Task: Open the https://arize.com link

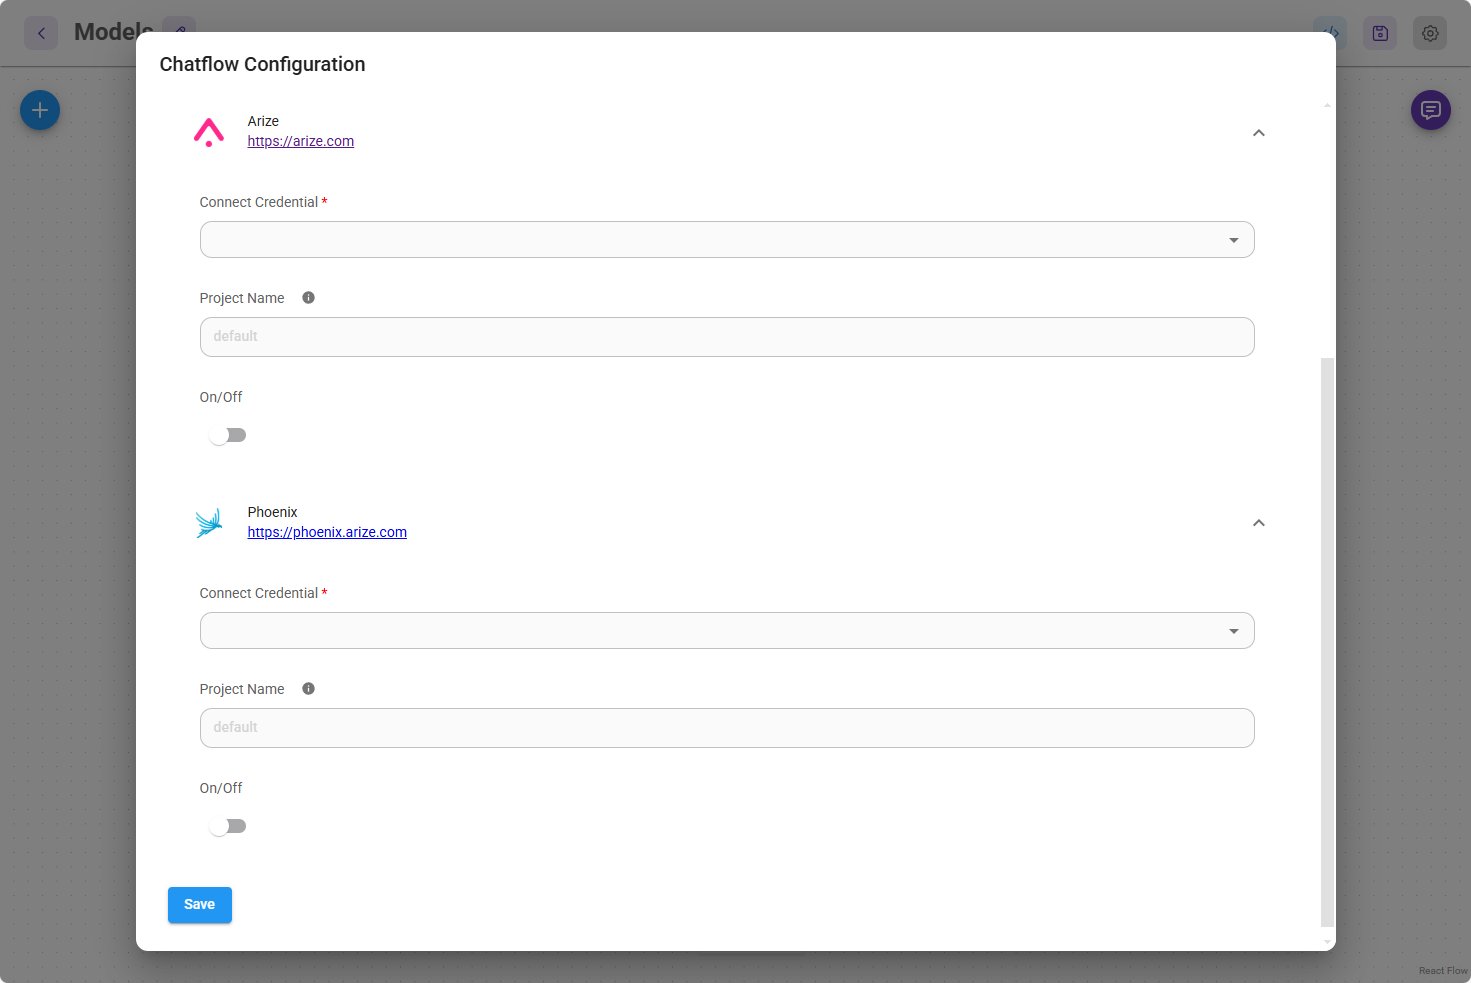Action: pyautogui.click(x=301, y=141)
